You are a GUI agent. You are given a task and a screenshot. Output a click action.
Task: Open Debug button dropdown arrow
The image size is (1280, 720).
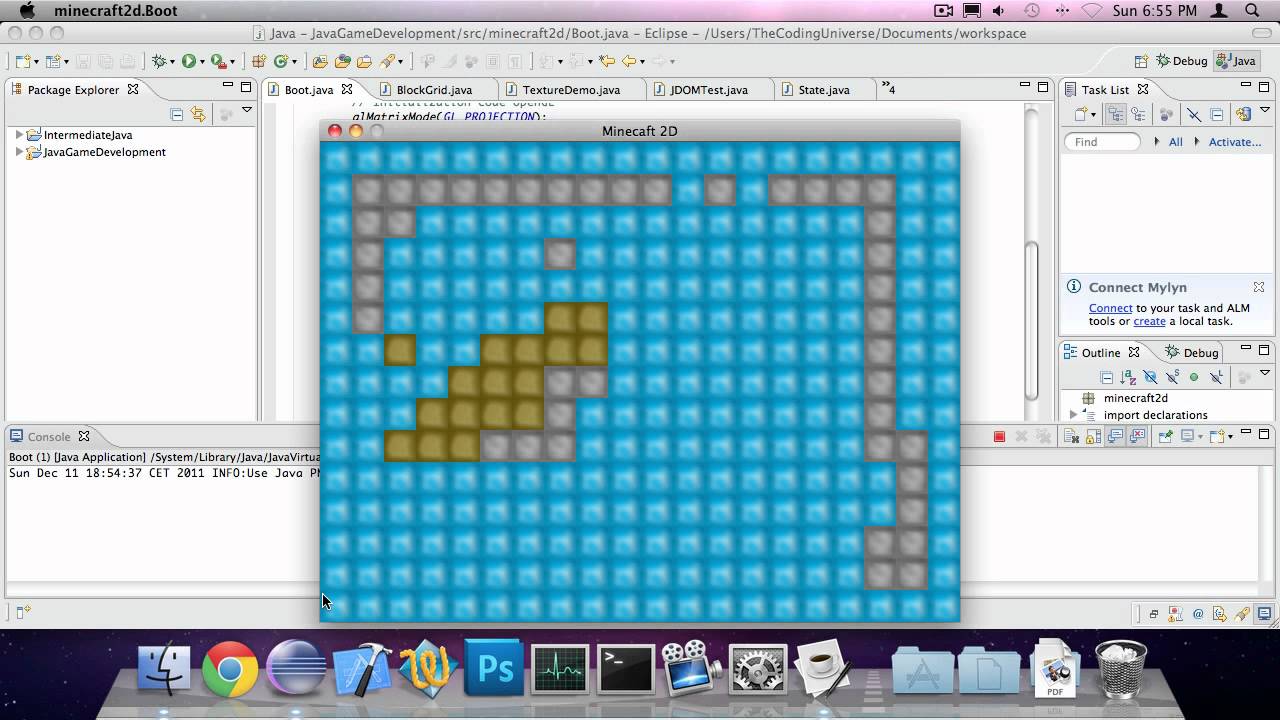[172, 62]
